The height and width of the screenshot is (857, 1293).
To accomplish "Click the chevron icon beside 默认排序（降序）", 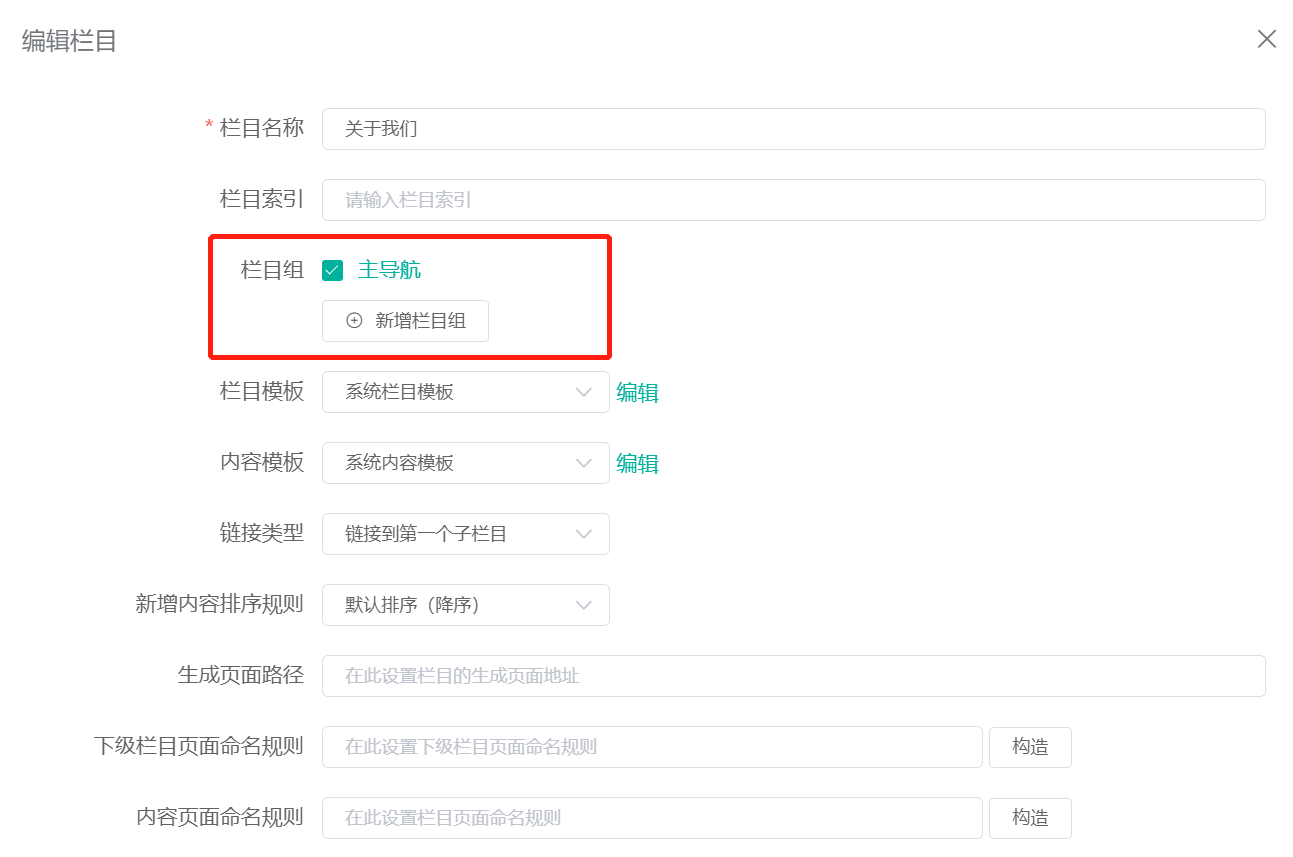I will click(x=586, y=605).
